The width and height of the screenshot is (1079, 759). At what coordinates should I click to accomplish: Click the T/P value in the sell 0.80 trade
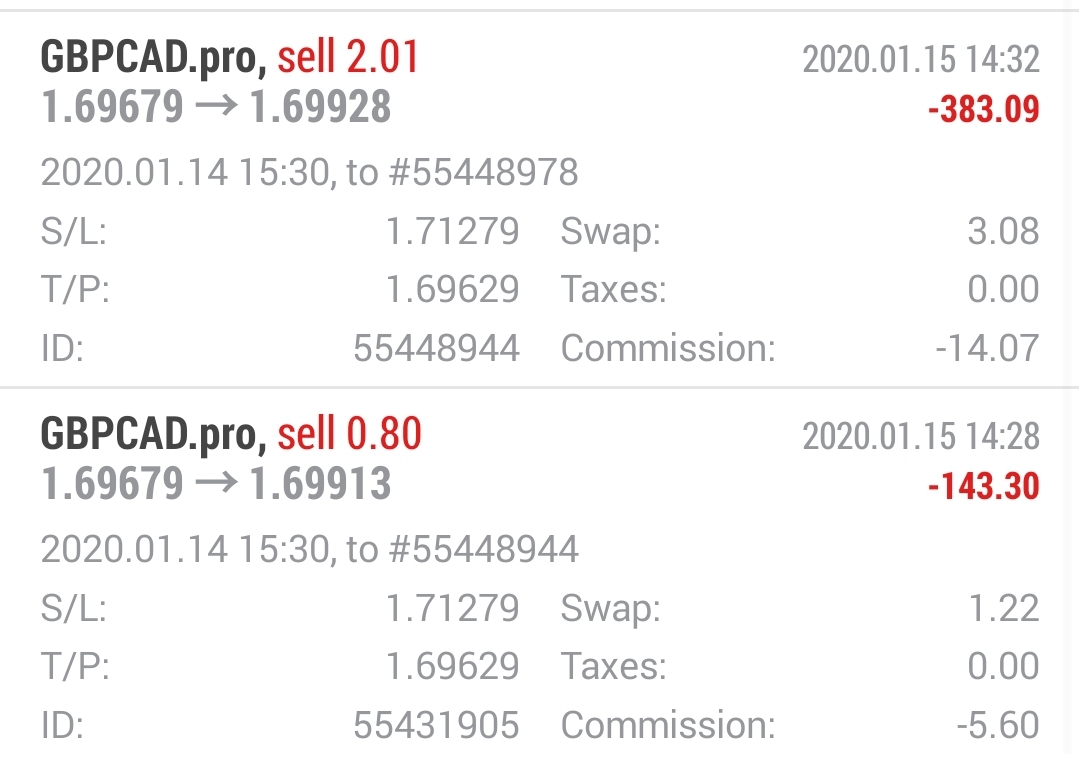point(452,666)
